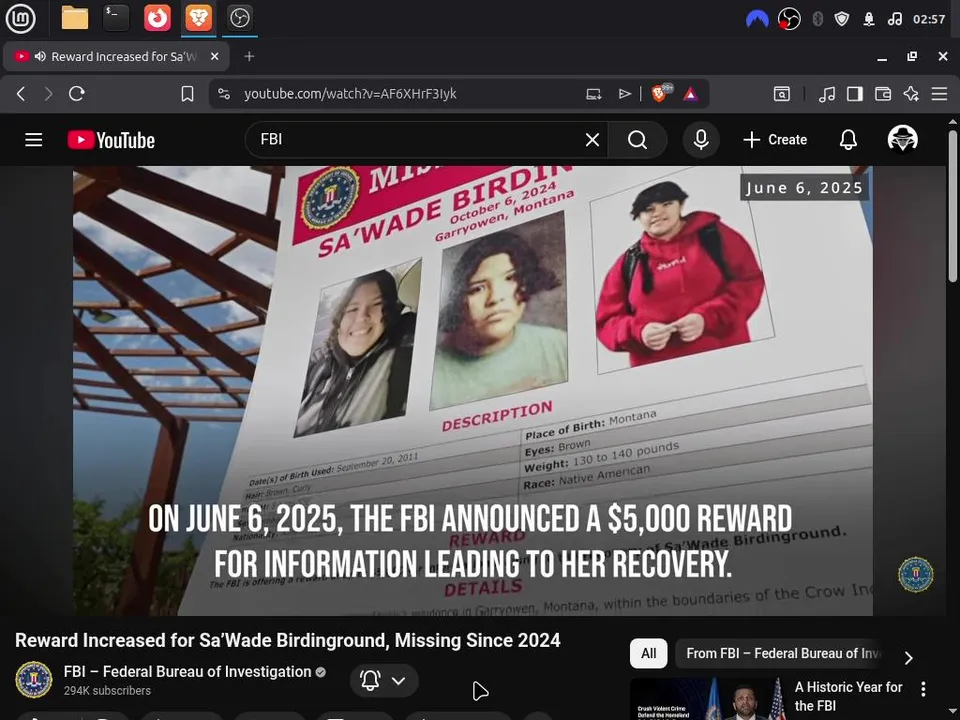This screenshot has width=960, height=720.
Task: Click FBI seal watermark in video
Action: pos(915,574)
